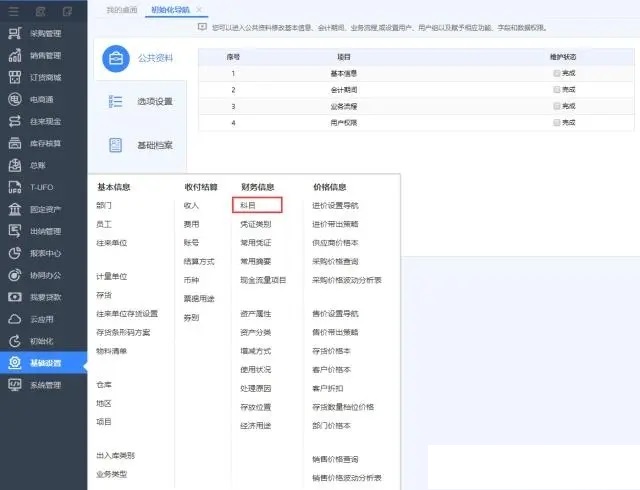Open 初始化 initialization icon in sidebar
The width and height of the screenshot is (640, 490).
pos(15,341)
